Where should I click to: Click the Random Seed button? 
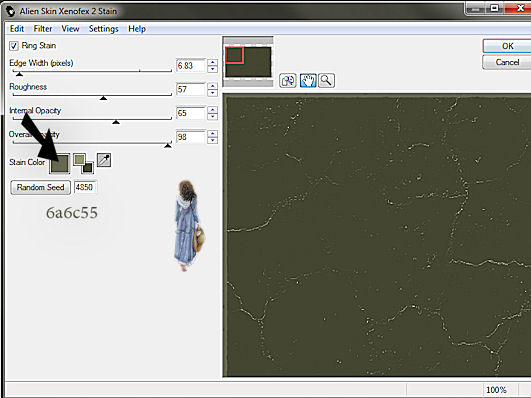40,187
